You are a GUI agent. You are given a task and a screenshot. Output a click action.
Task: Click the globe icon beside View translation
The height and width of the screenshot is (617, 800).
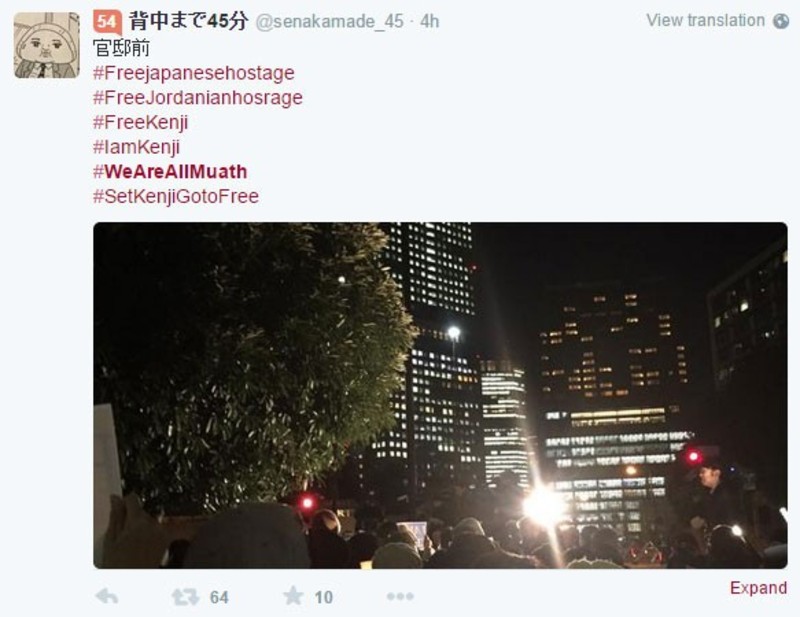pos(781,21)
